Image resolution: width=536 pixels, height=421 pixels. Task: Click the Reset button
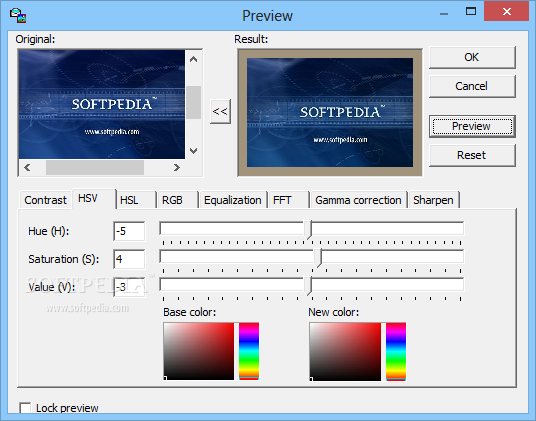click(472, 155)
